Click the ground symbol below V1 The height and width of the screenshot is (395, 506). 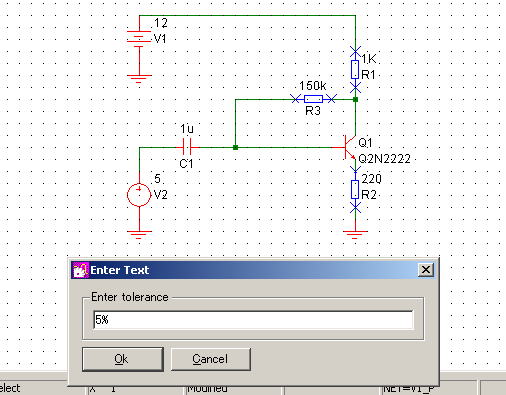139,78
